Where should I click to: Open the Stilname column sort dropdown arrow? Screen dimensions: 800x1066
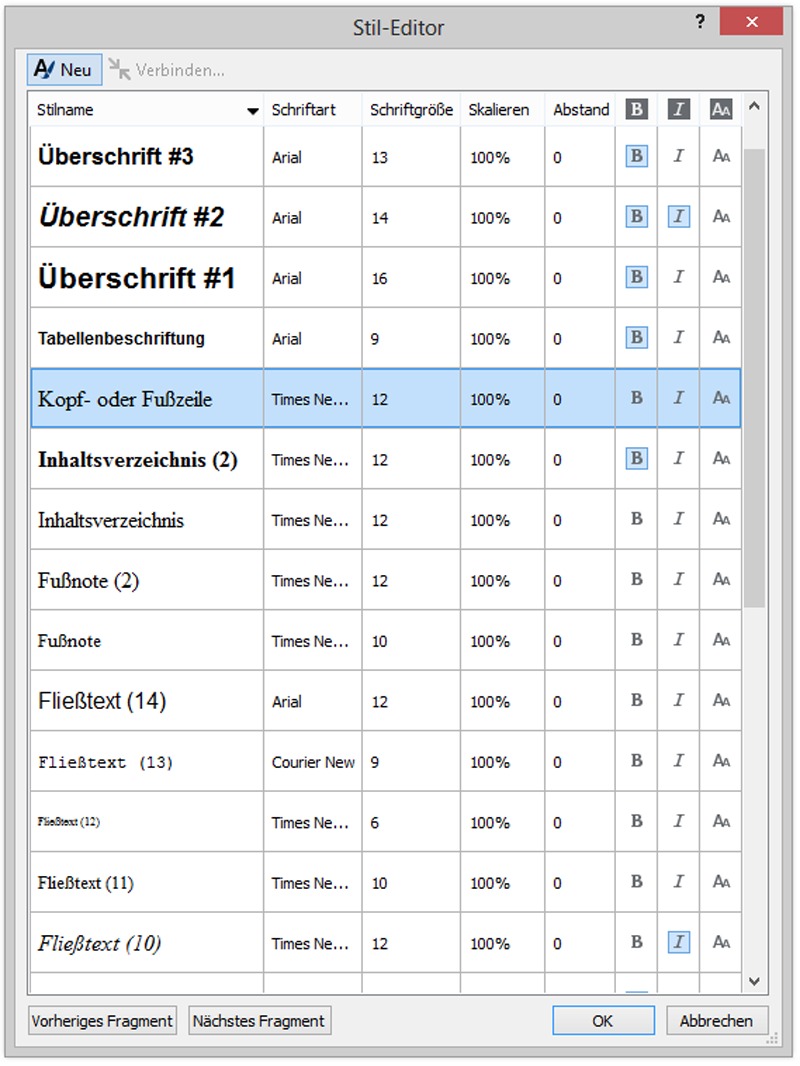tap(253, 111)
